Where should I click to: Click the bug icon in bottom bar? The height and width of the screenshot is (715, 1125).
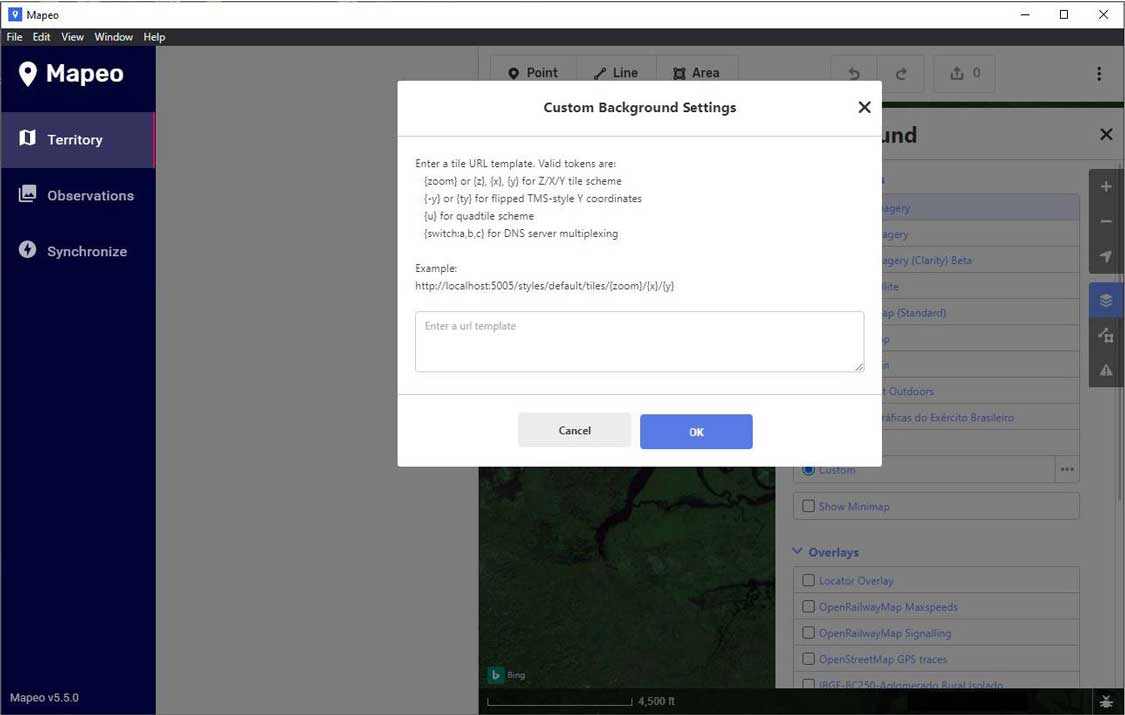click(x=1106, y=701)
